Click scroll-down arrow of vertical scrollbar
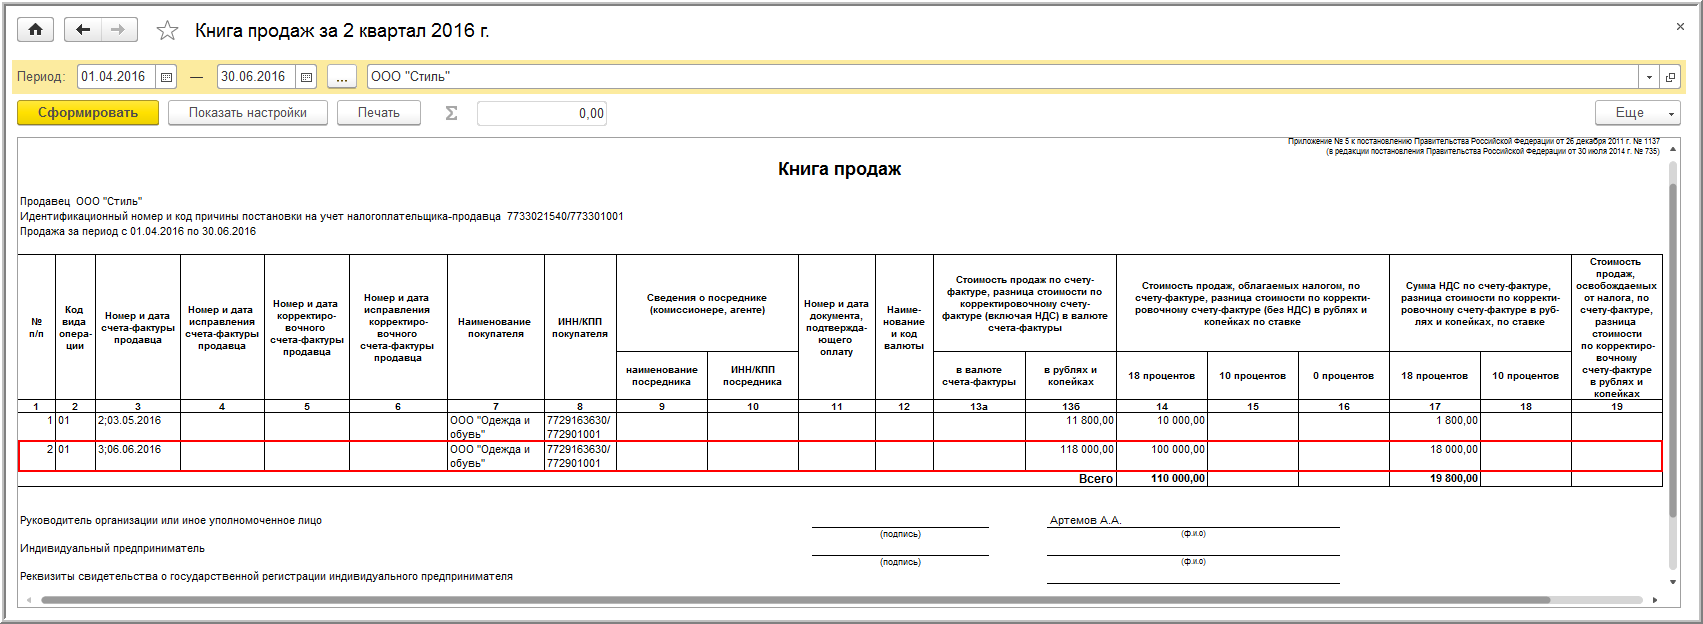This screenshot has width=1703, height=624. 1672,582
